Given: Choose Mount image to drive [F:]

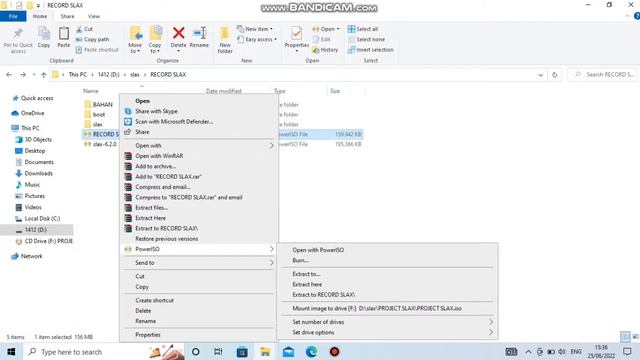Looking at the screenshot, I should [x=387, y=309].
